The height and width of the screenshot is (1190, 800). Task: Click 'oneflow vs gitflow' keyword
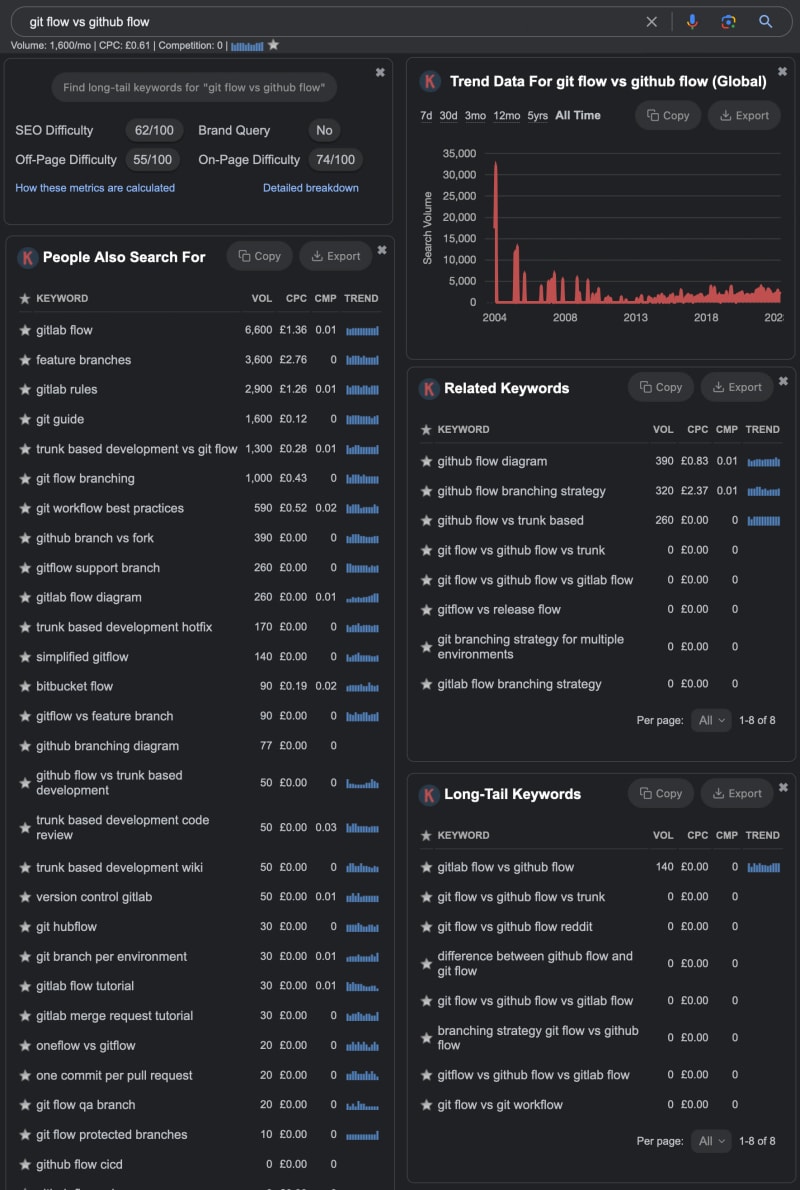[86, 1046]
